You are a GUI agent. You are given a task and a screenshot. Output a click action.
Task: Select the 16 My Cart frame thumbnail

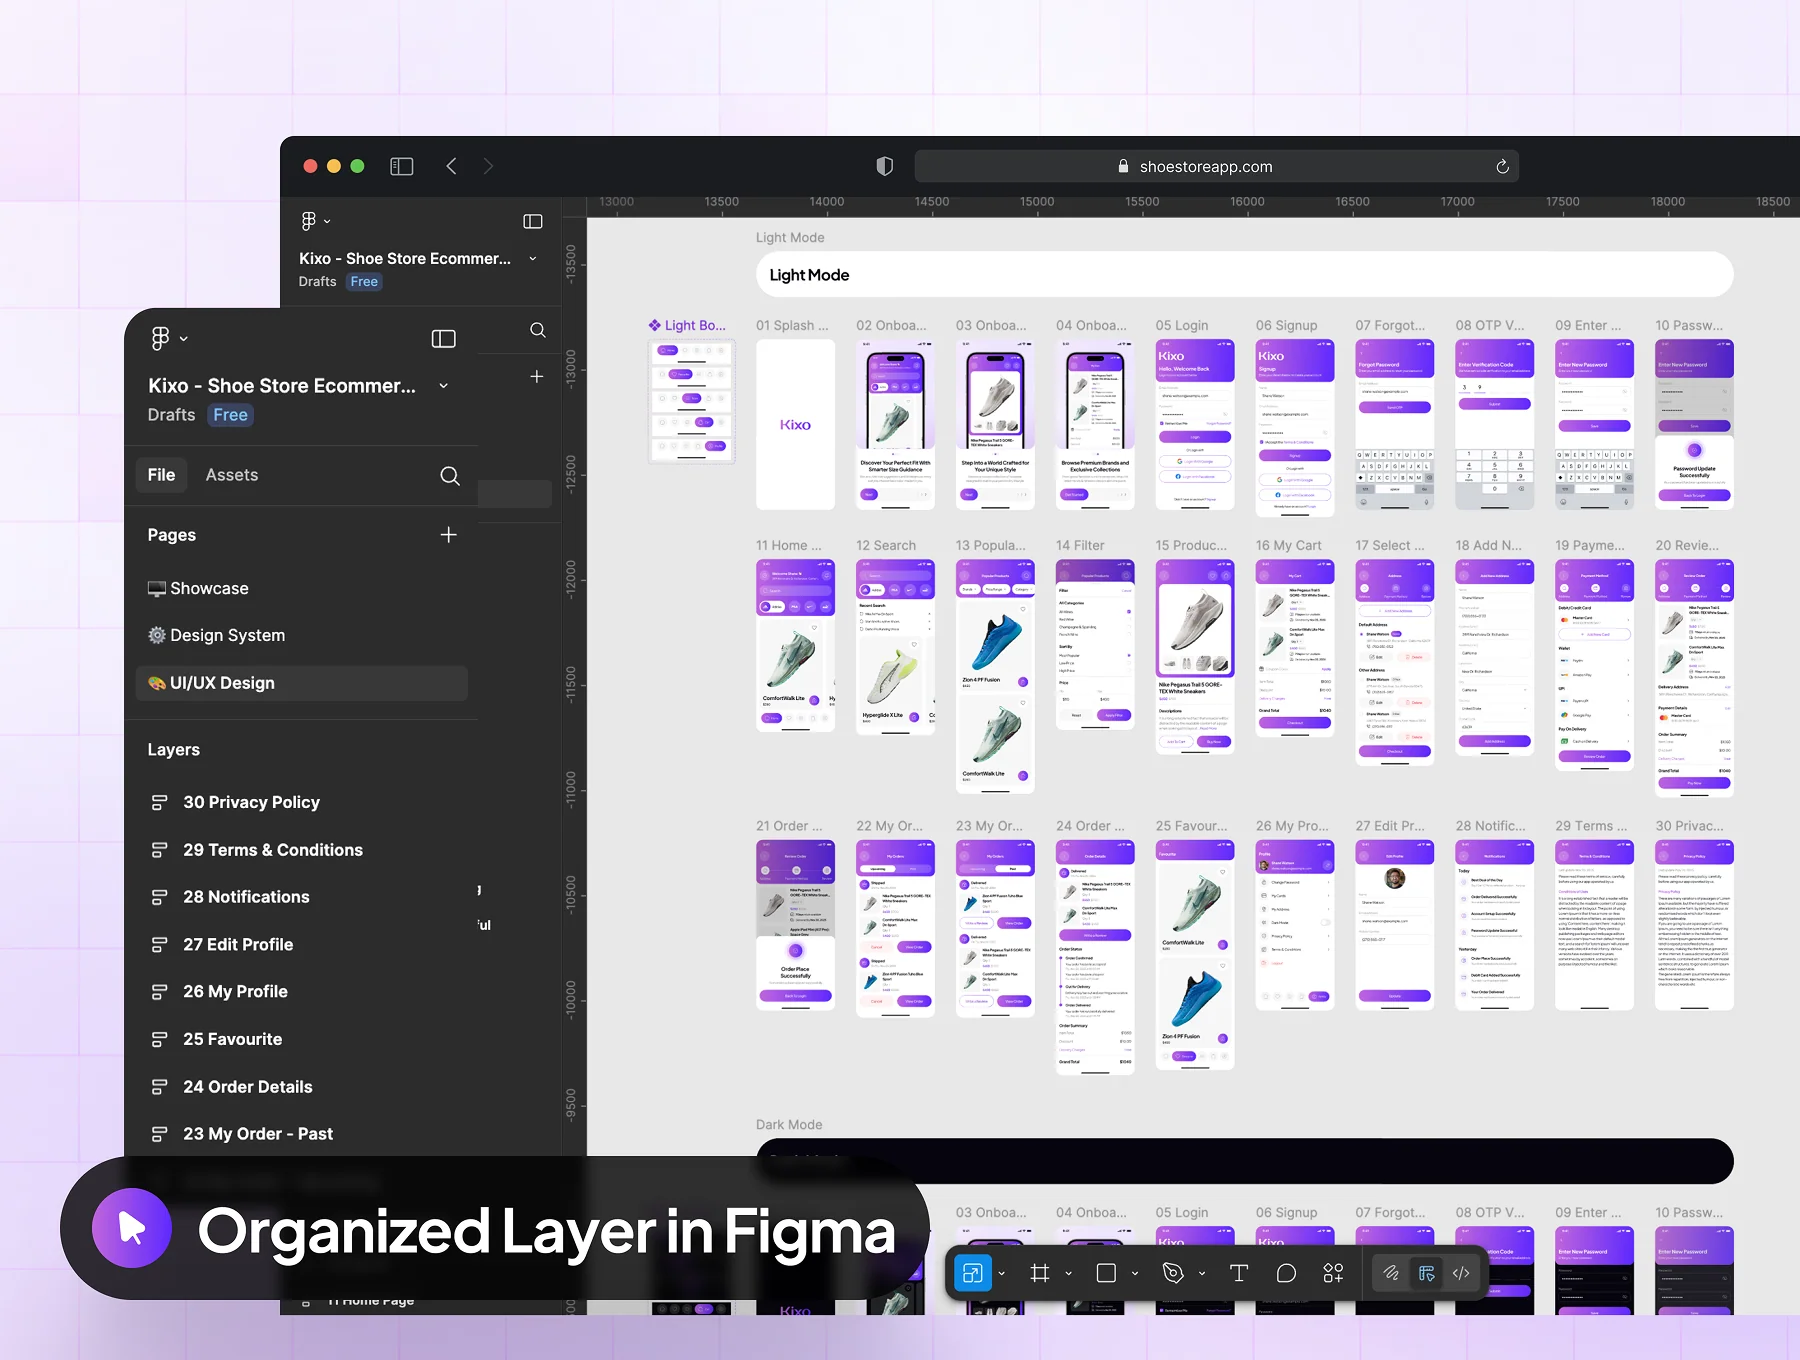pos(1294,648)
